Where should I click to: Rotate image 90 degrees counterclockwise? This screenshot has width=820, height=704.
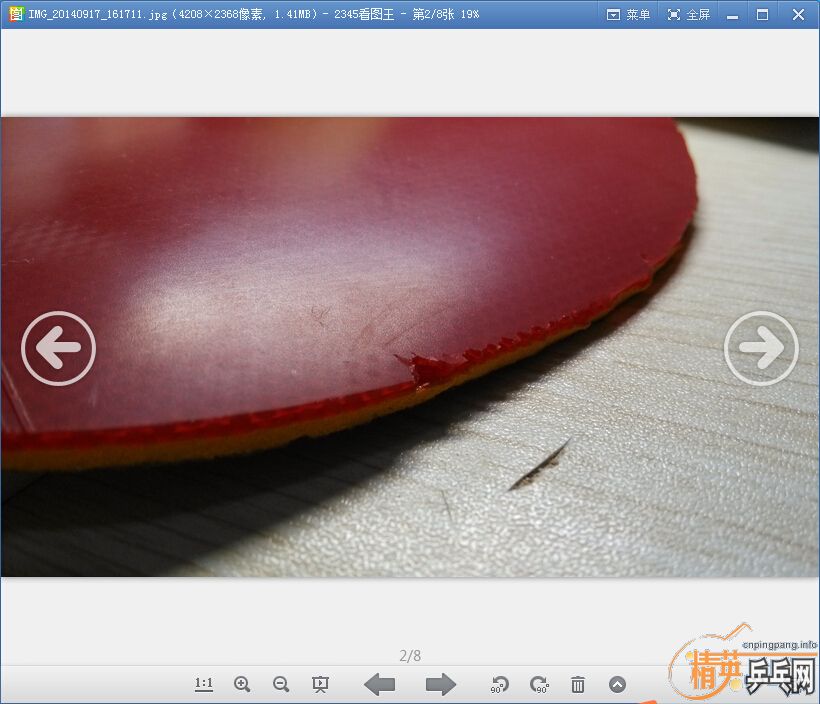(500, 684)
